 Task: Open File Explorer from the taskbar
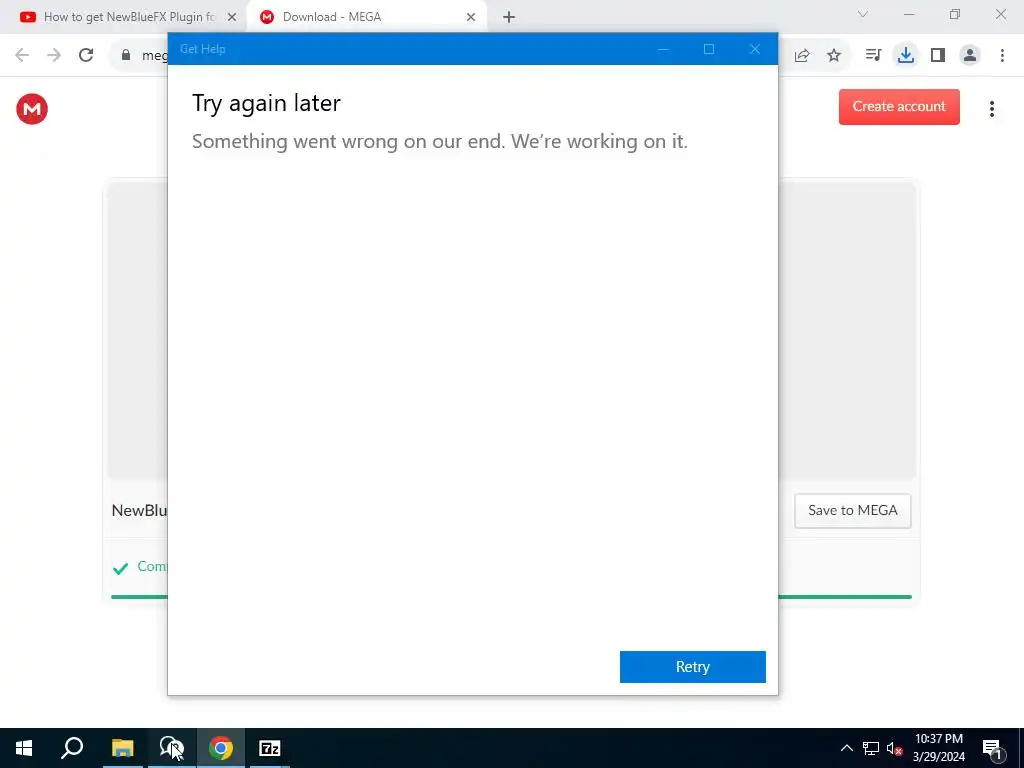click(x=122, y=748)
